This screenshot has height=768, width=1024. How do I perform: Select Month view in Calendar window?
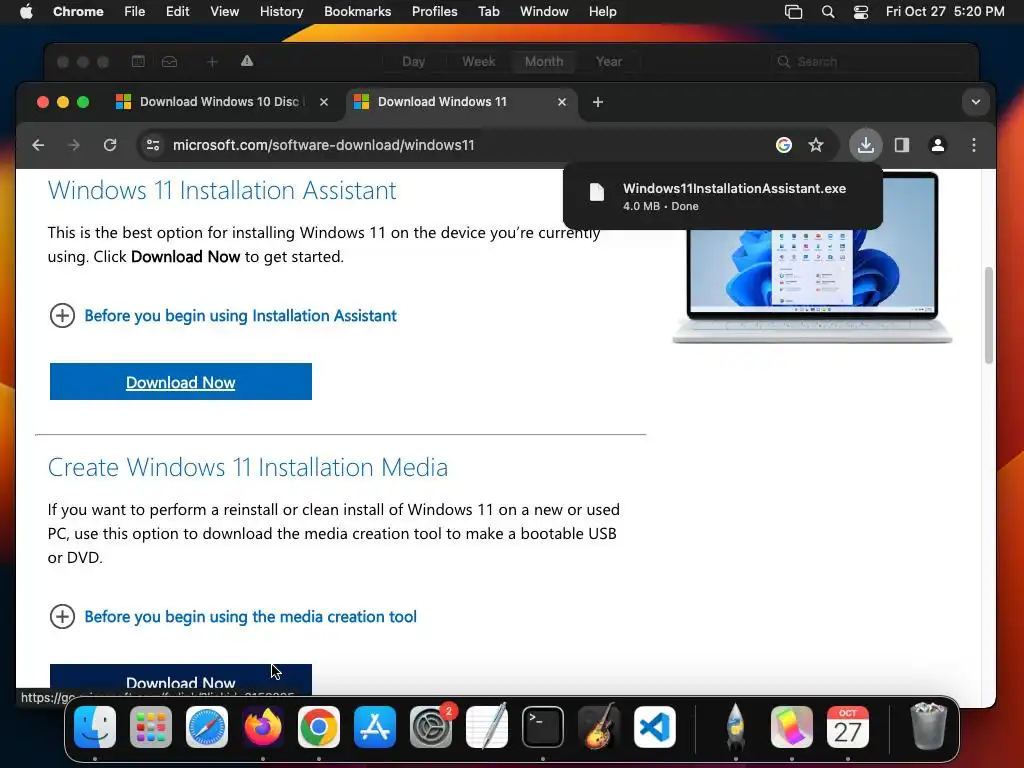click(544, 61)
